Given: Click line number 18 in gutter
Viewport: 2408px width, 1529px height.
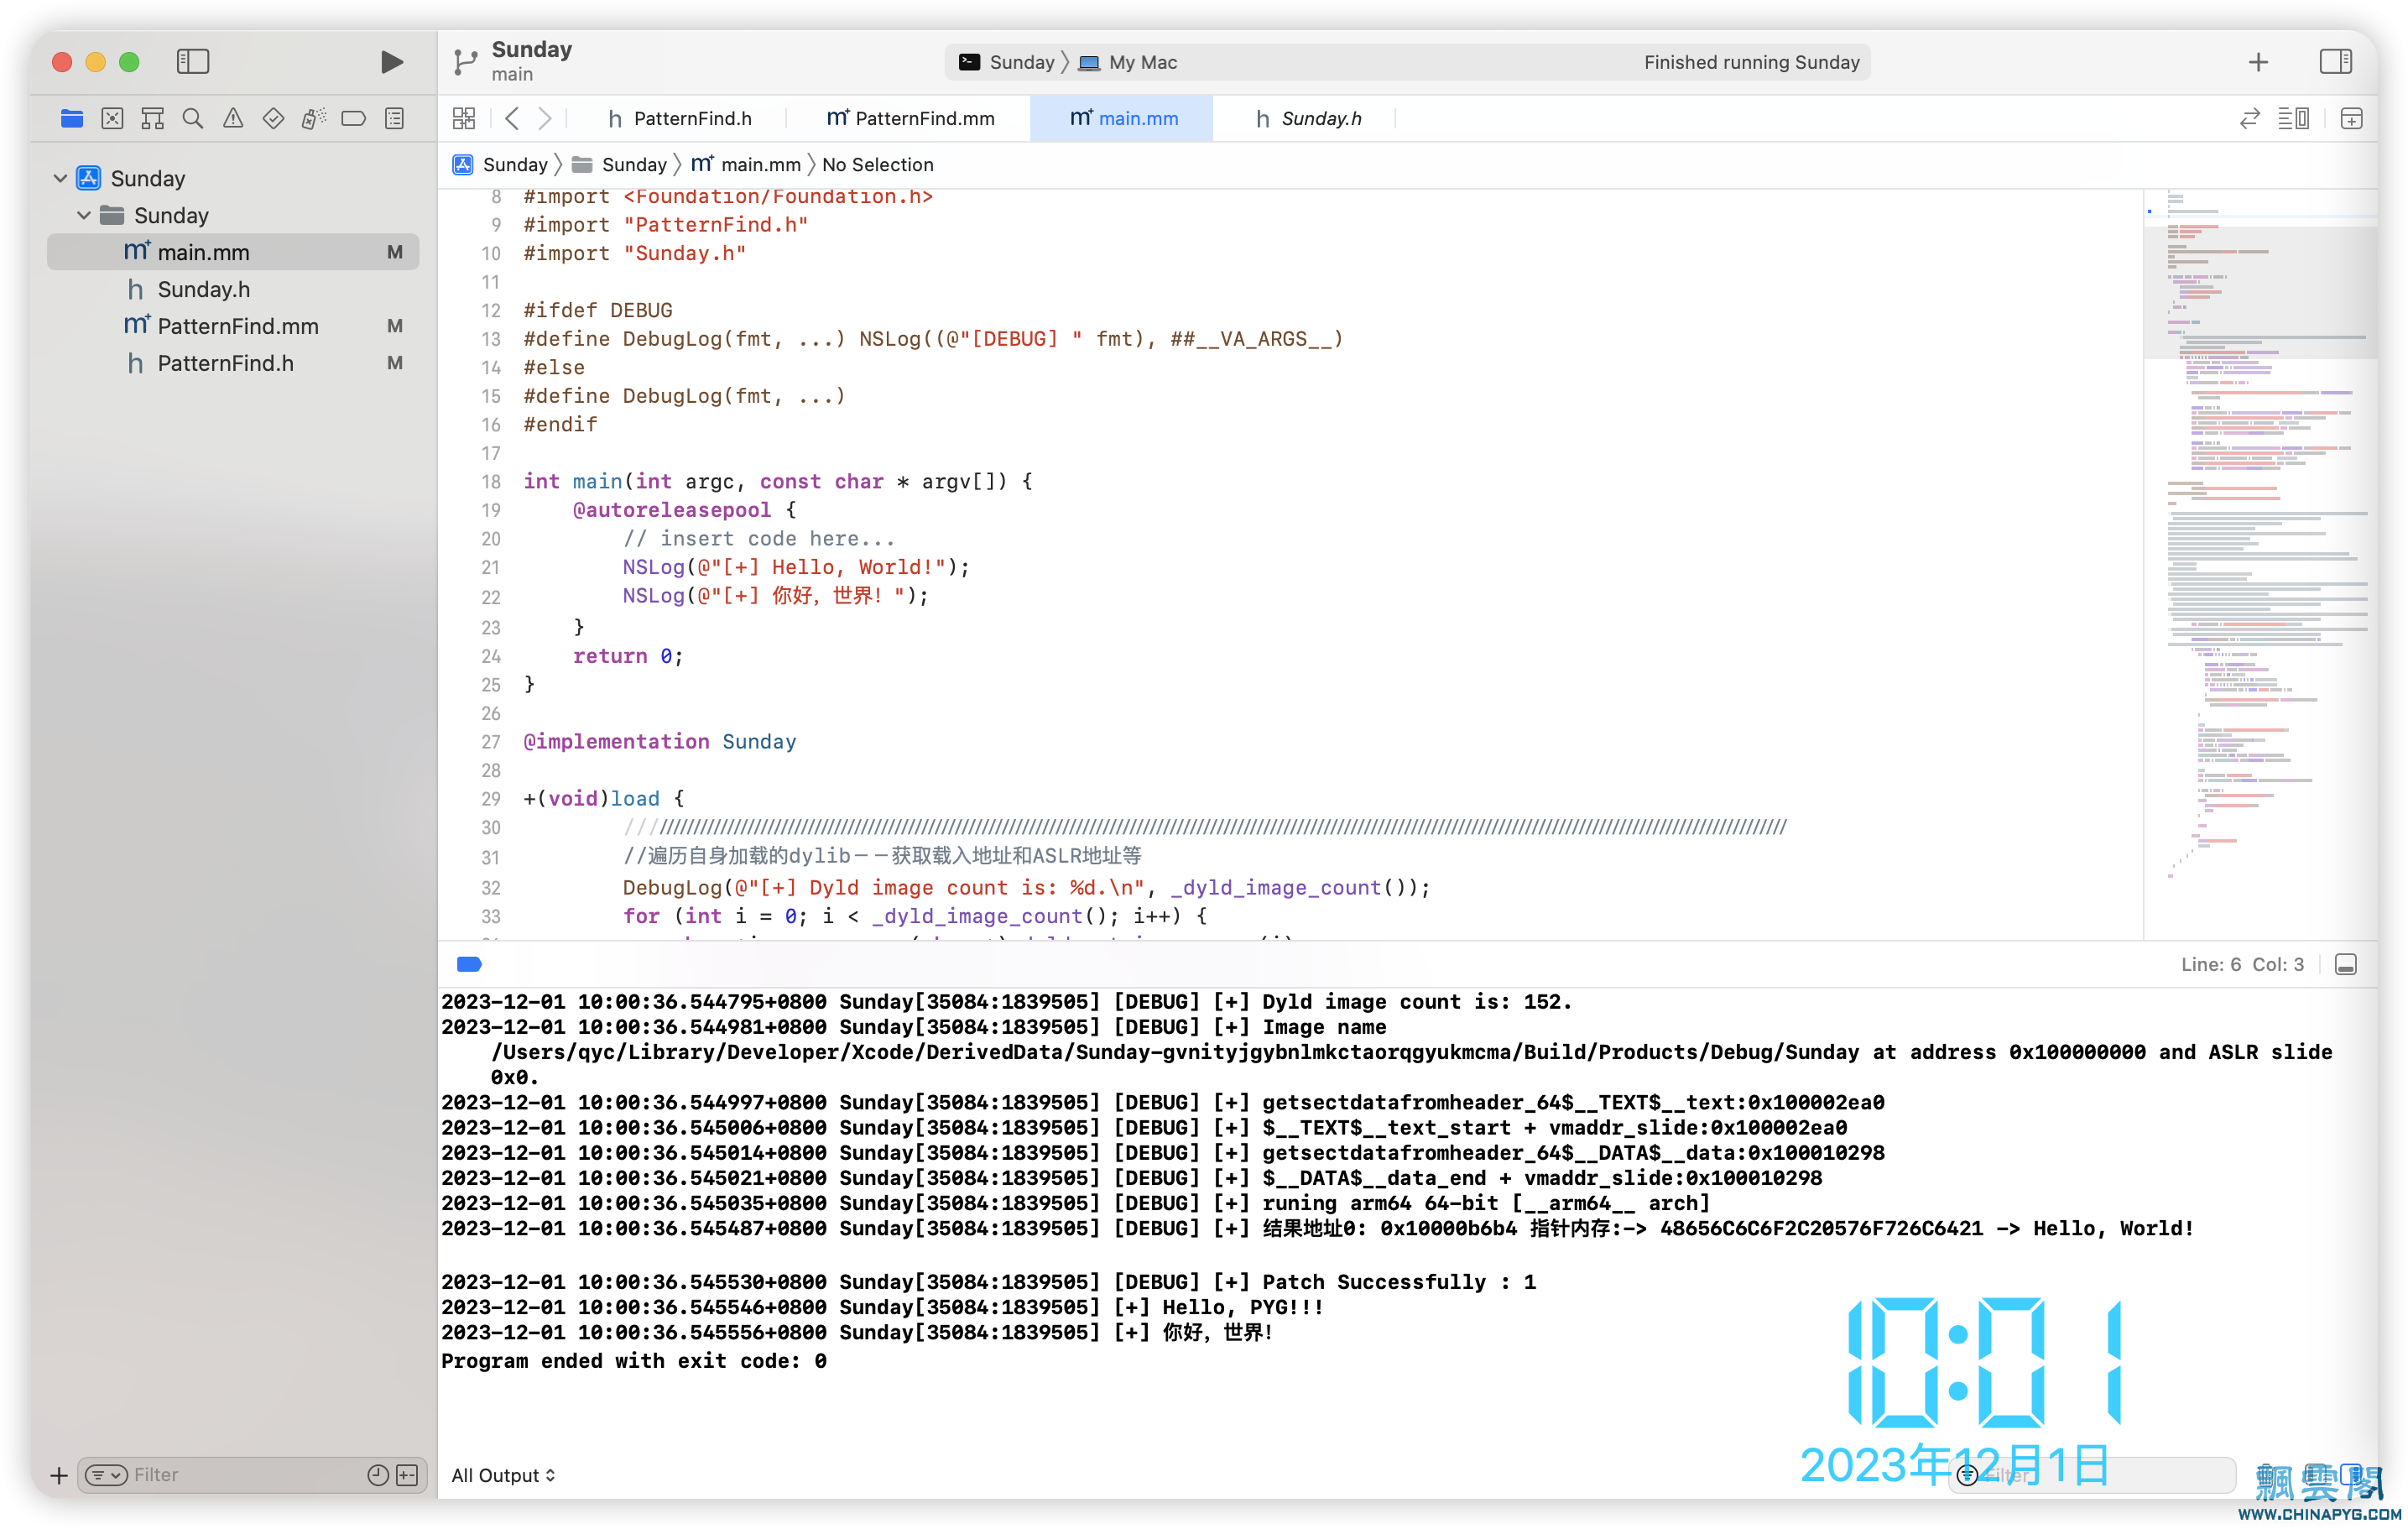Looking at the screenshot, I should click(490, 481).
